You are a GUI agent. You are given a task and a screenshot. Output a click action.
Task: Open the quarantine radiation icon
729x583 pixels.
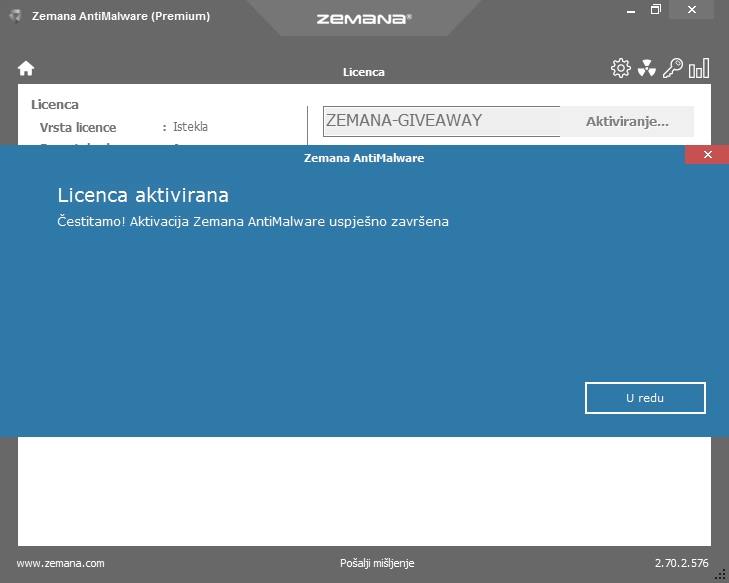(647, 68)
